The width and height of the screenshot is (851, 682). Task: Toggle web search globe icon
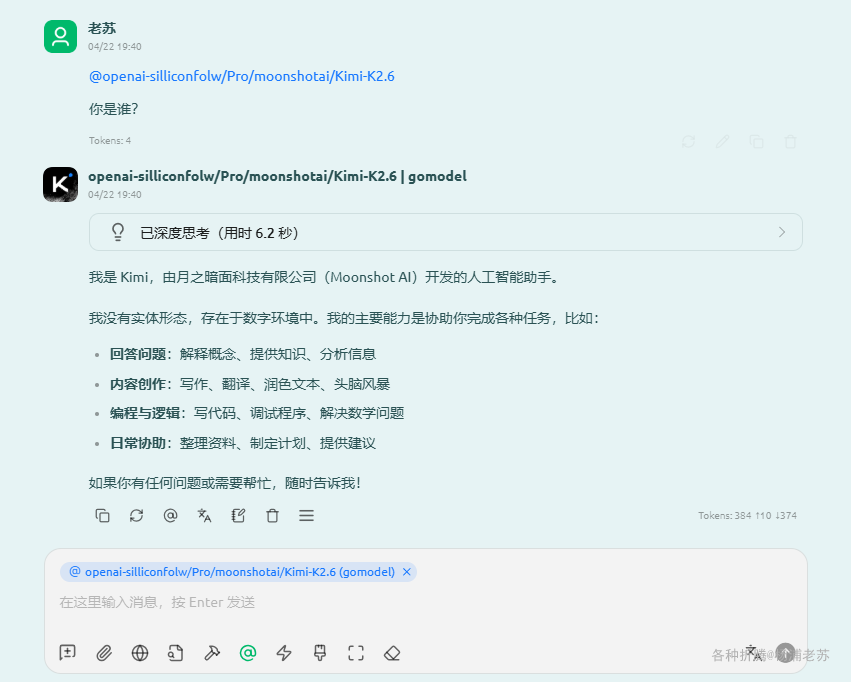[140, 653]
